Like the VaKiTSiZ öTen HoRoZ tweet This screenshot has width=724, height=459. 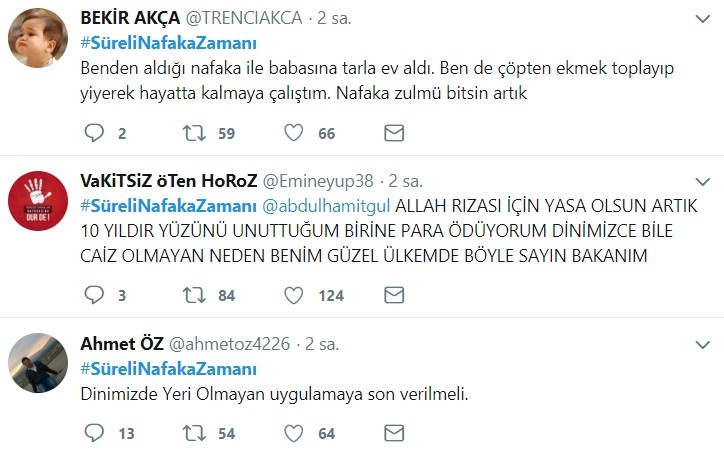tap(295, 295)
